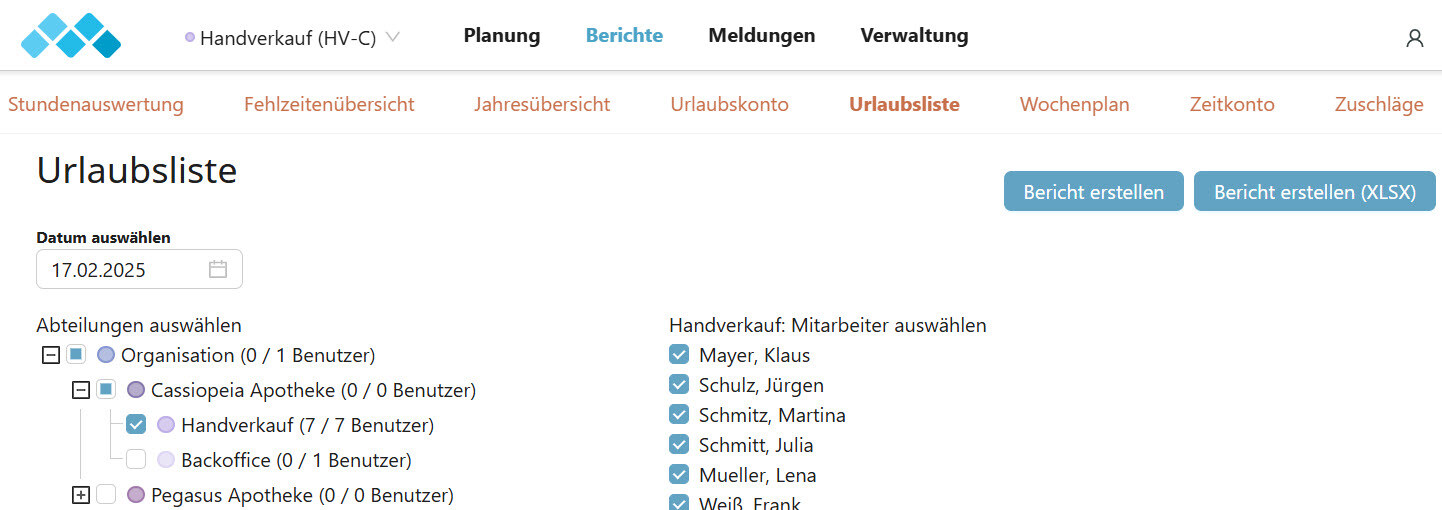Click the Cassiopeia Apotheke circle icon
Image resolution: width=1442 pixels, height=510 pixels.
click(136, 390)
